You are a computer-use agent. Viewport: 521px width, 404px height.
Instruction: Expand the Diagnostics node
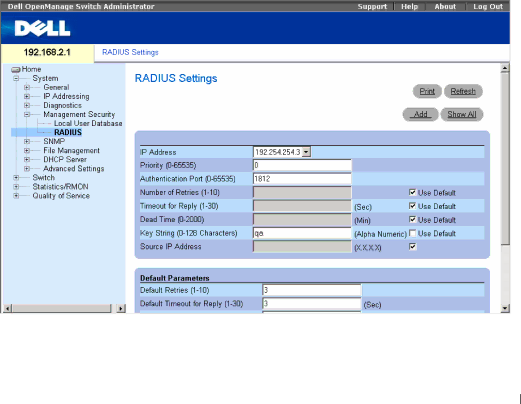[27, 106]
